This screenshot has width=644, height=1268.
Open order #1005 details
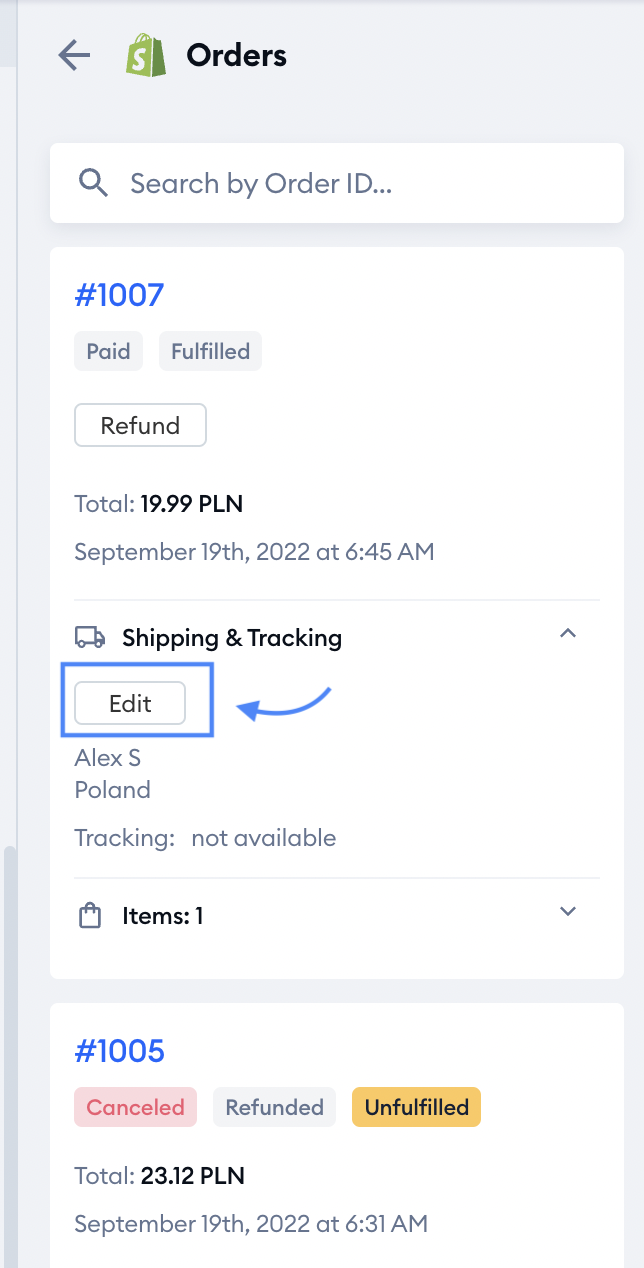[x=118, y=1051]
